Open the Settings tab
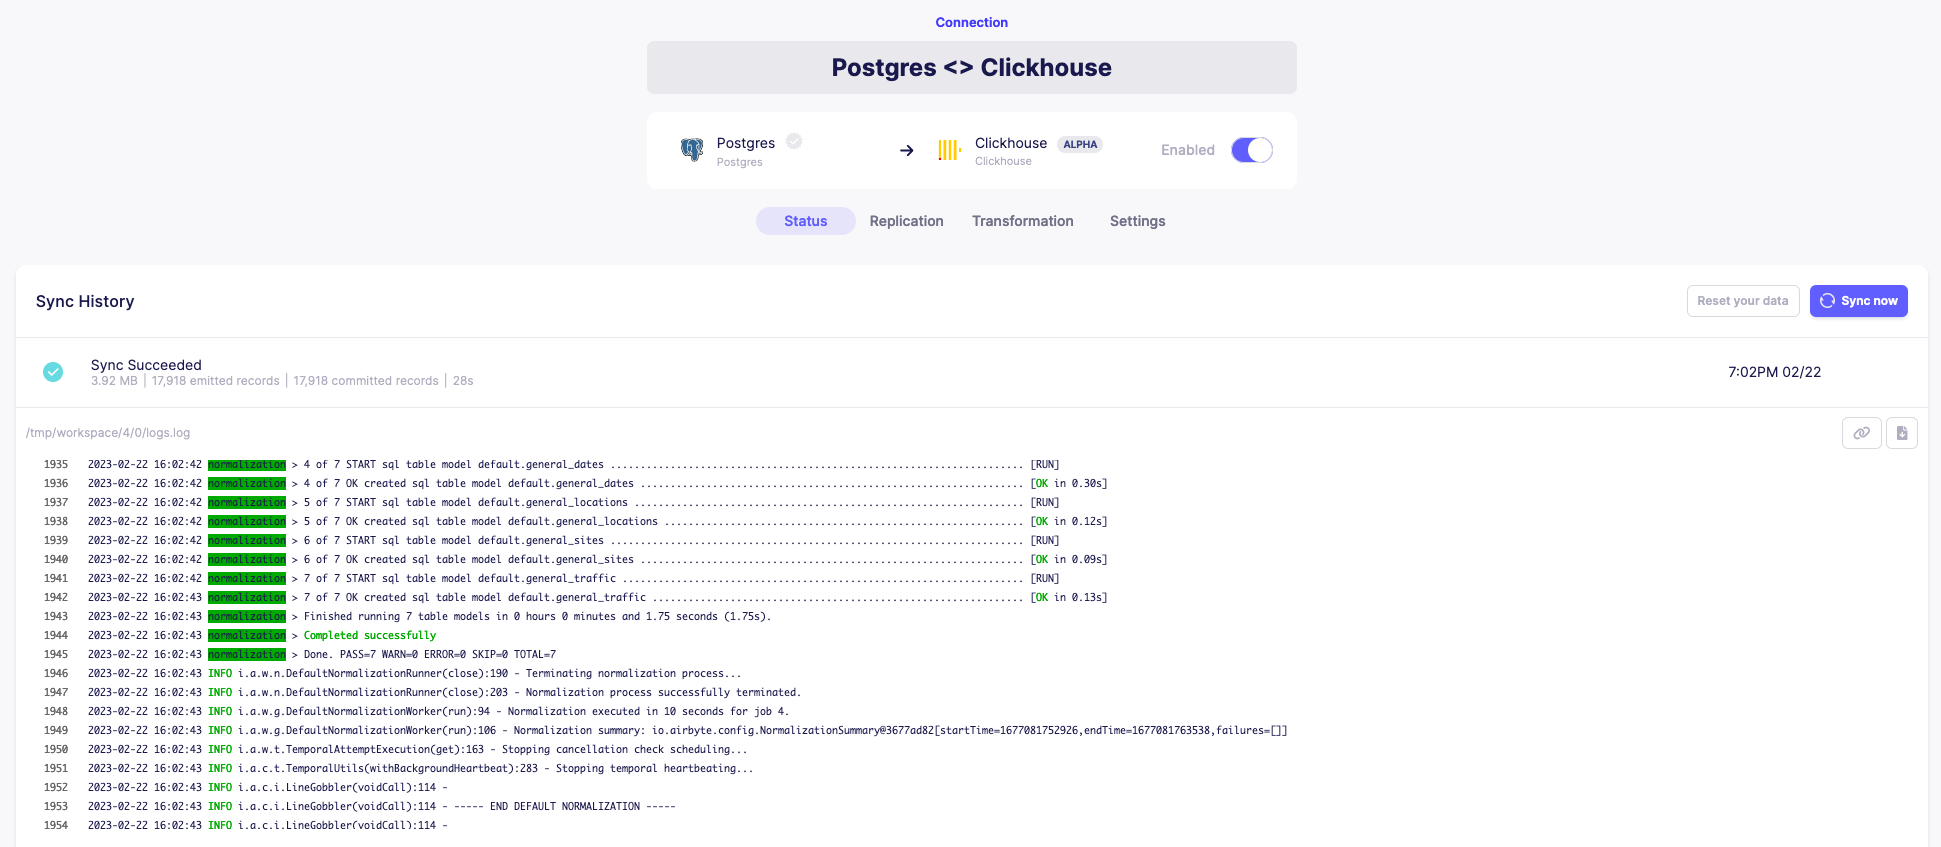Image resolution: width=1941 pixels, height=847 pixels. click(1138, 221)
